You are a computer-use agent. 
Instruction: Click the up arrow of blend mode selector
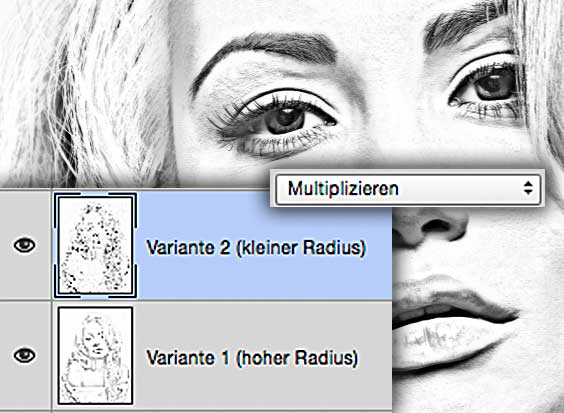528,183
